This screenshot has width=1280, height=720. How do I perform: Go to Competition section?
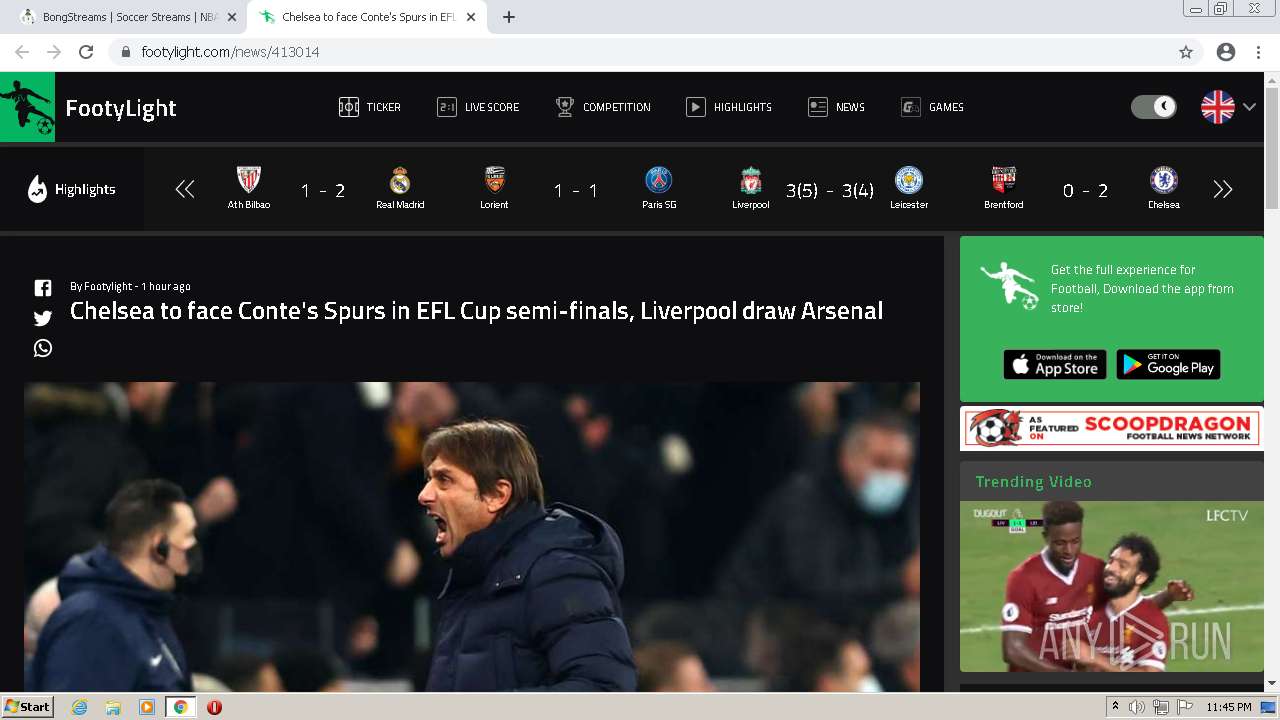tap(603, 107)
